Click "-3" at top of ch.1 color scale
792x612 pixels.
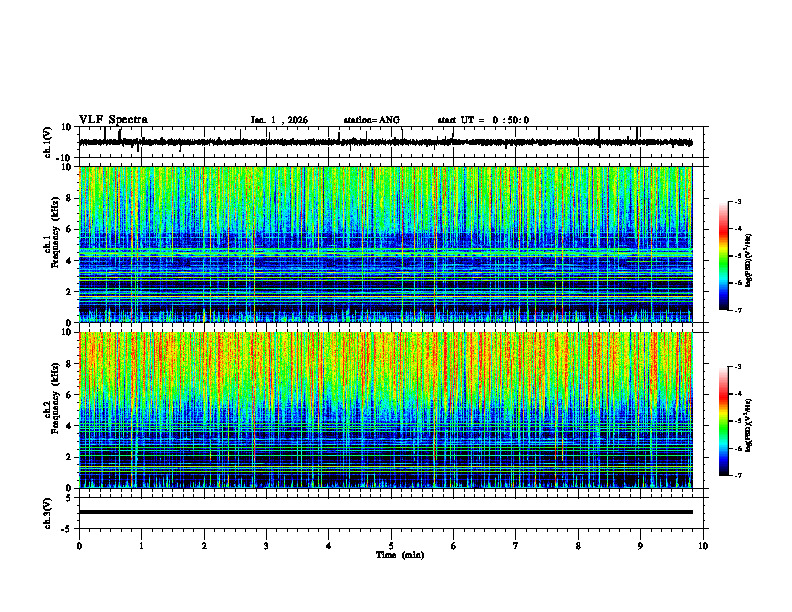(x=738, y=201)
